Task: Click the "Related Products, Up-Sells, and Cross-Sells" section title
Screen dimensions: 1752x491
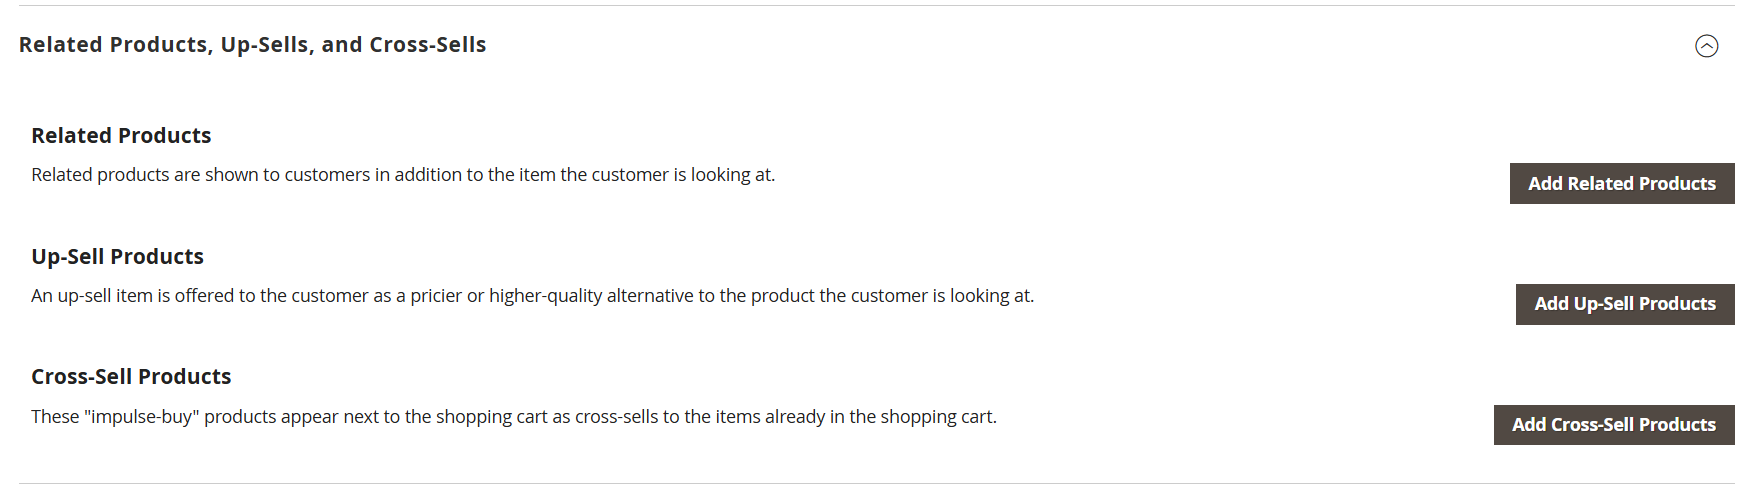Action: tap(252, 45)
